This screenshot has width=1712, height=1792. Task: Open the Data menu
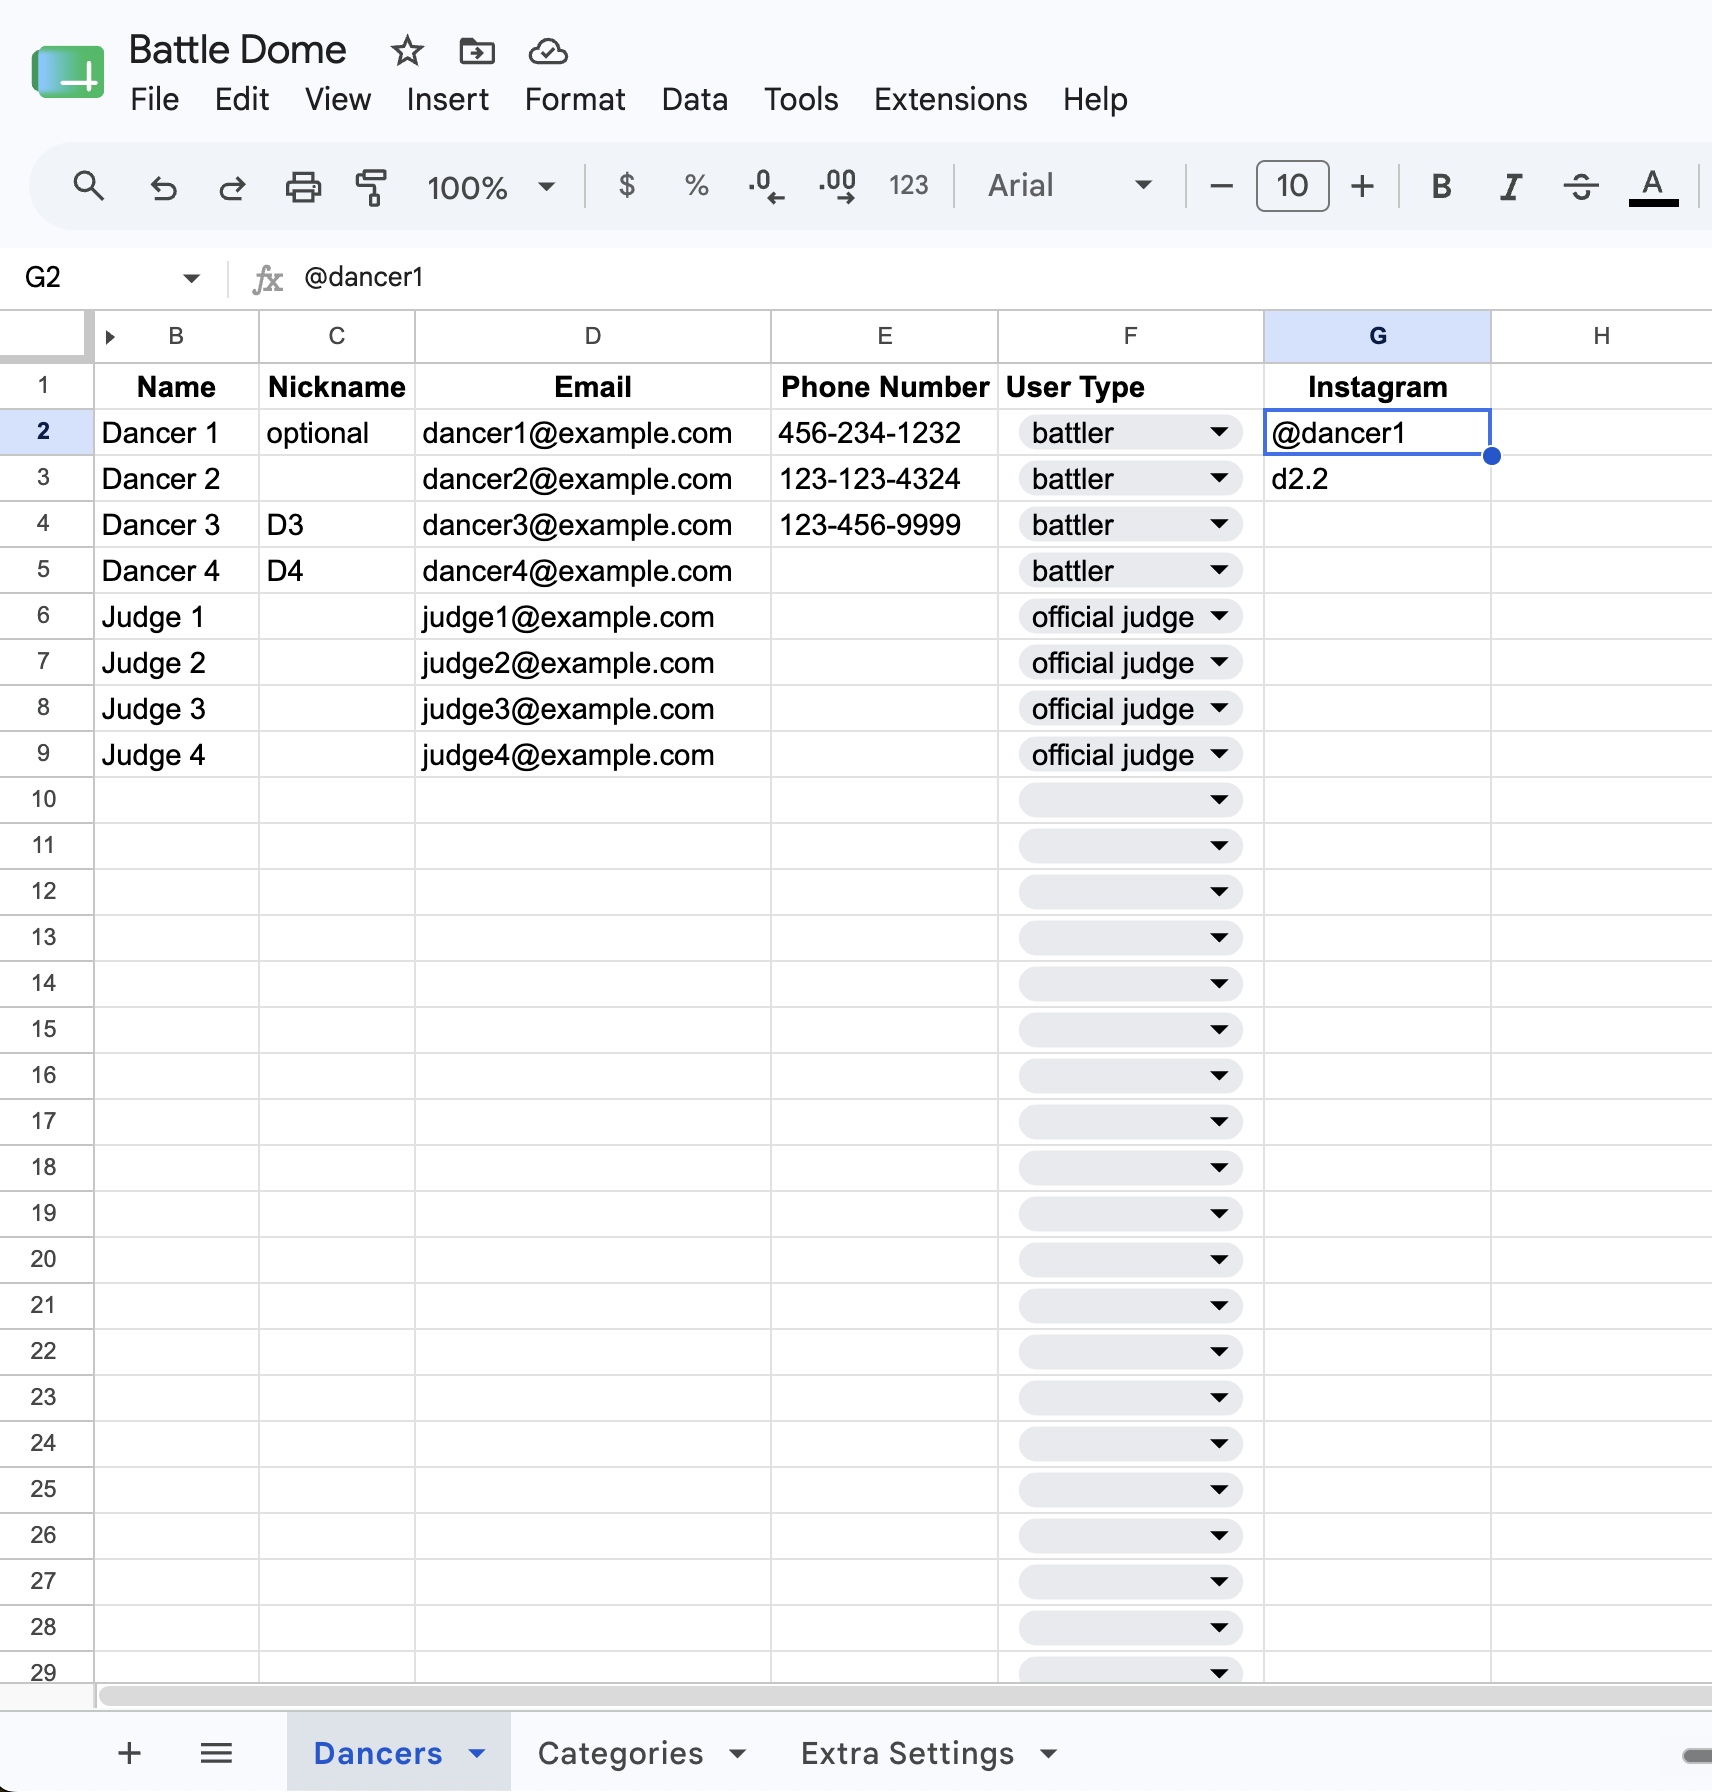click(695, 100)
